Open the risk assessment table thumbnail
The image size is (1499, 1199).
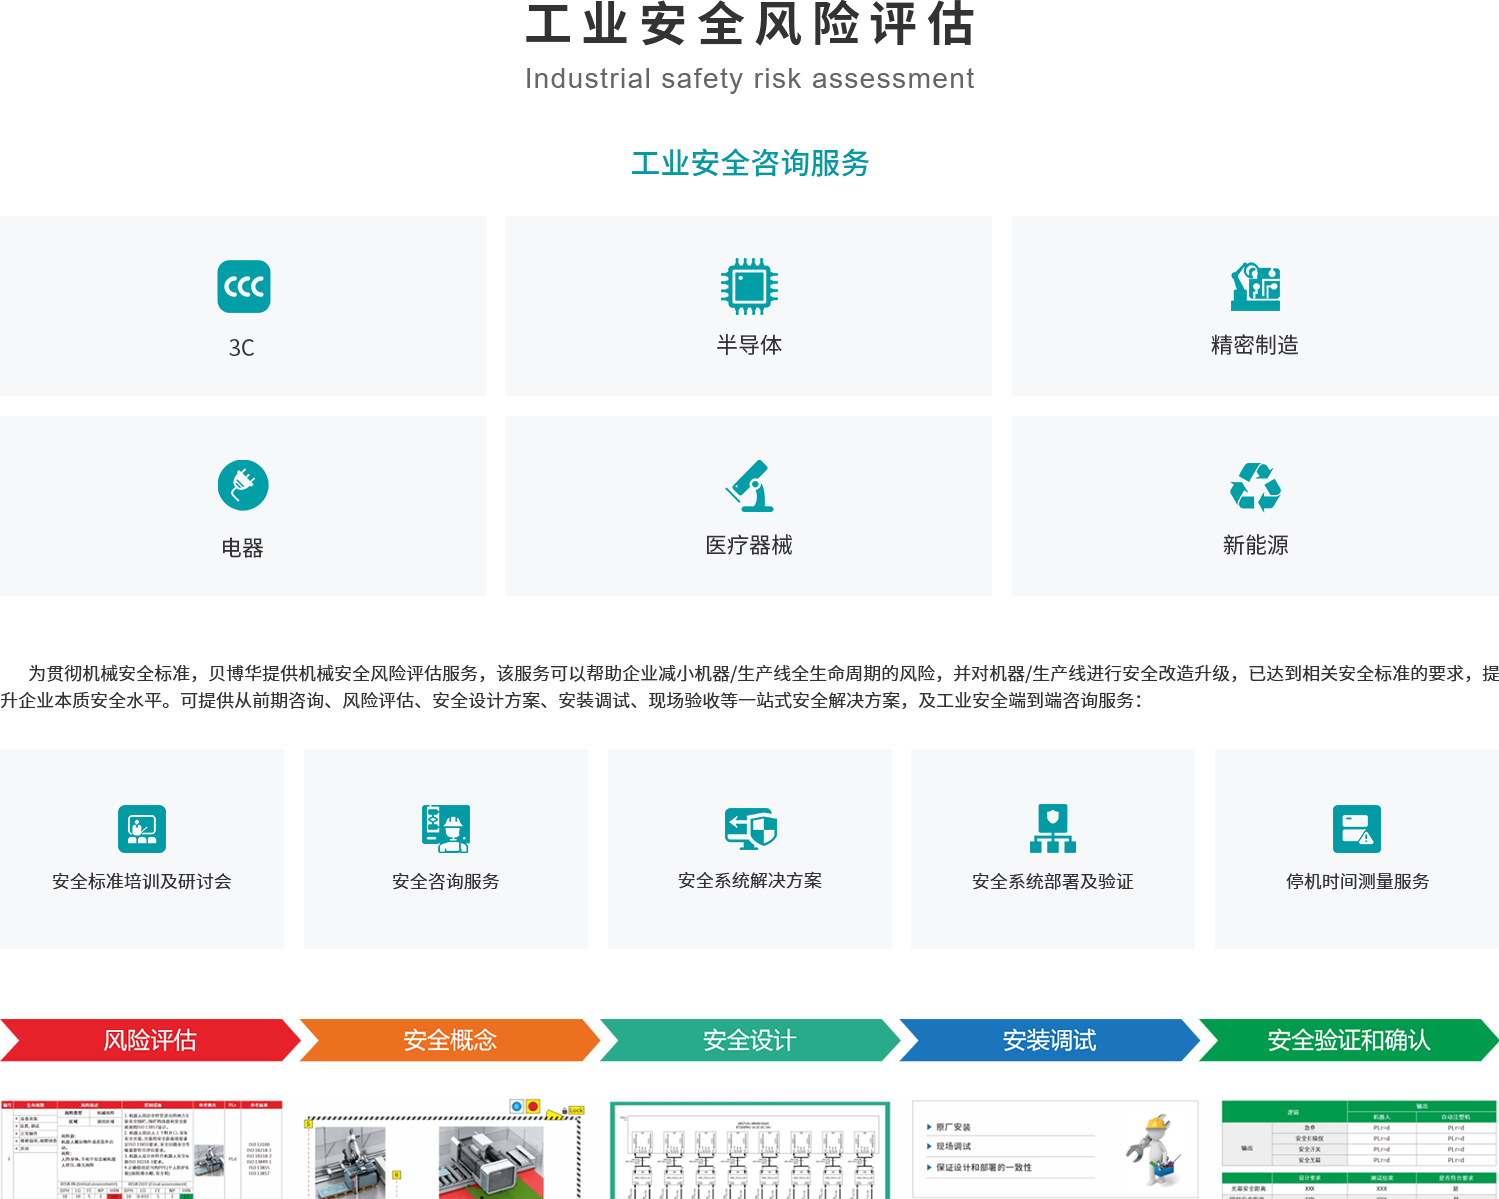coord(142,1150)
